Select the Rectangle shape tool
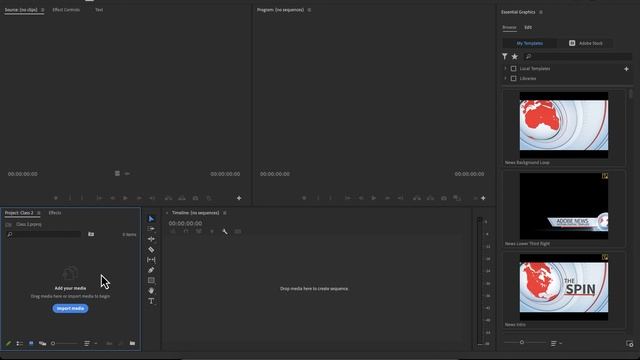The width and height of the screenshot is (640, 360). pos(151,280)
